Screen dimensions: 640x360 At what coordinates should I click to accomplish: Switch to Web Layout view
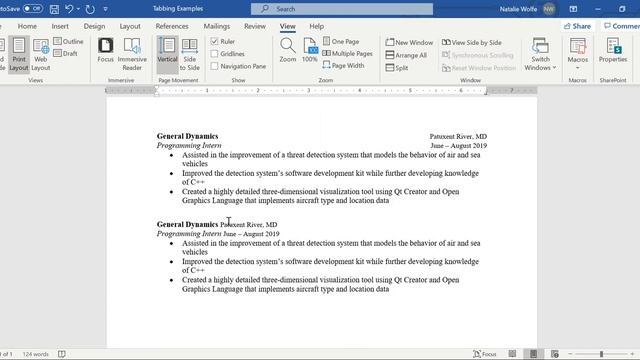click(40, 54)
